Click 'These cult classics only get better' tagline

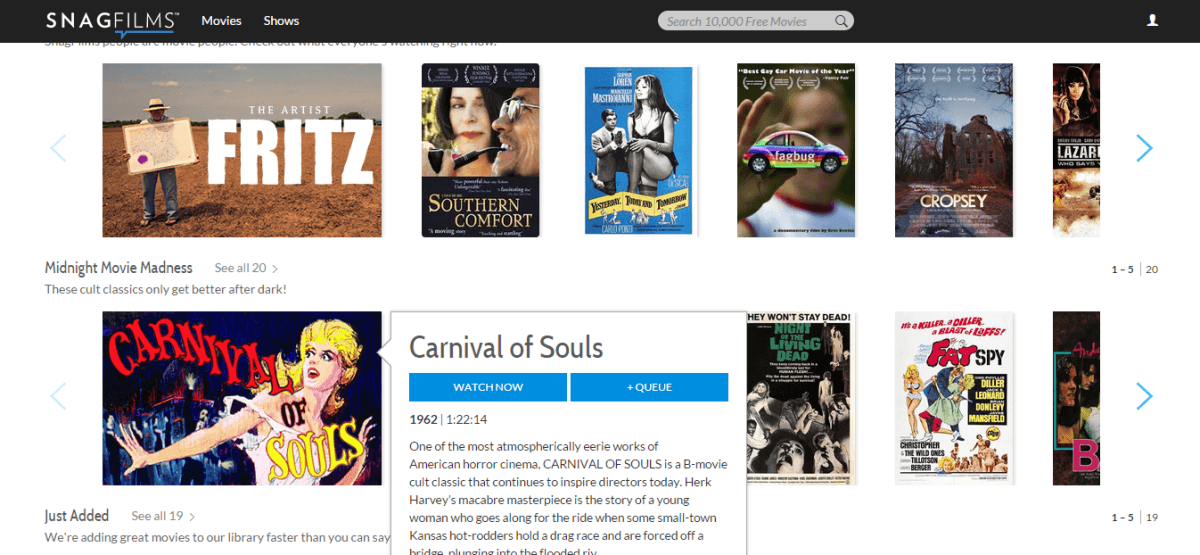click(x=165, y=289)
